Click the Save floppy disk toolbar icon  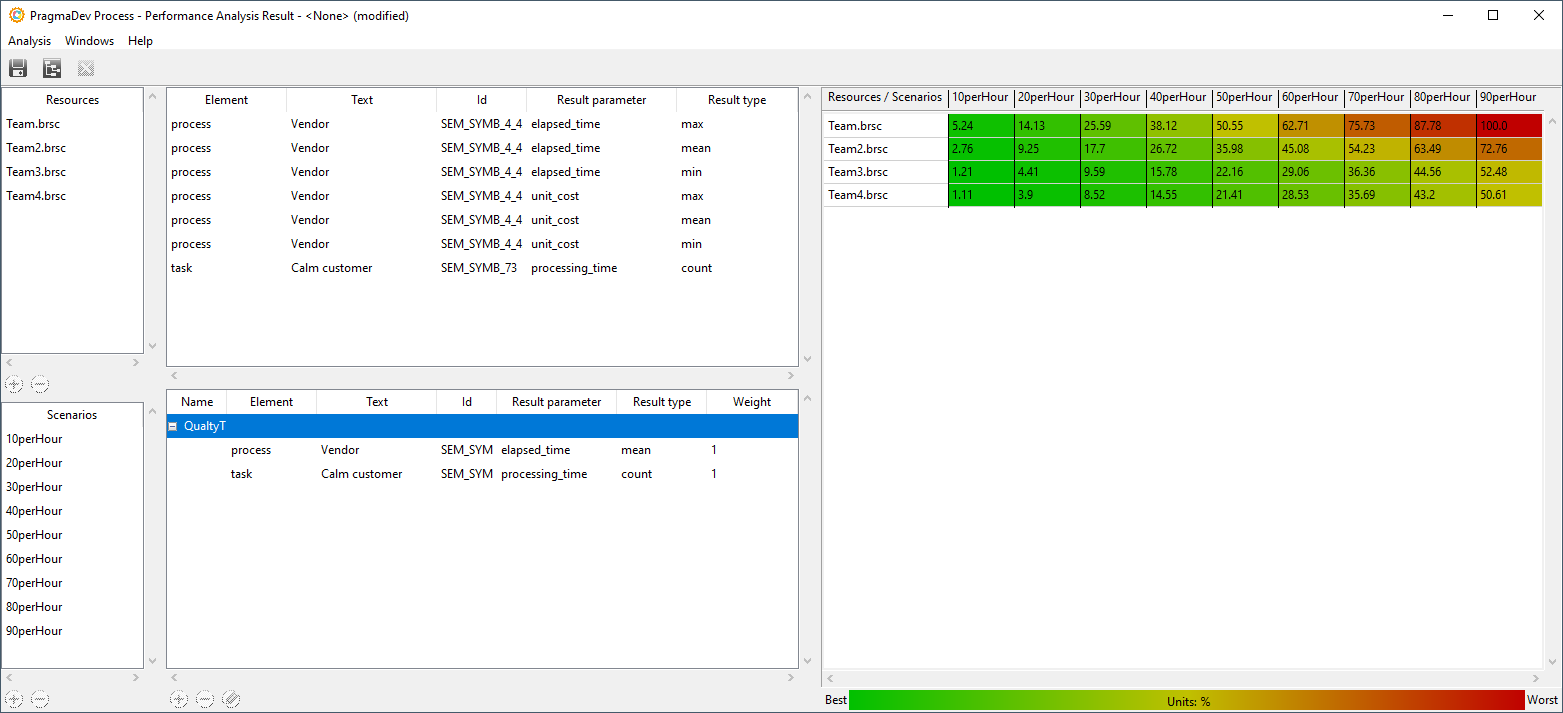point(18,69)
